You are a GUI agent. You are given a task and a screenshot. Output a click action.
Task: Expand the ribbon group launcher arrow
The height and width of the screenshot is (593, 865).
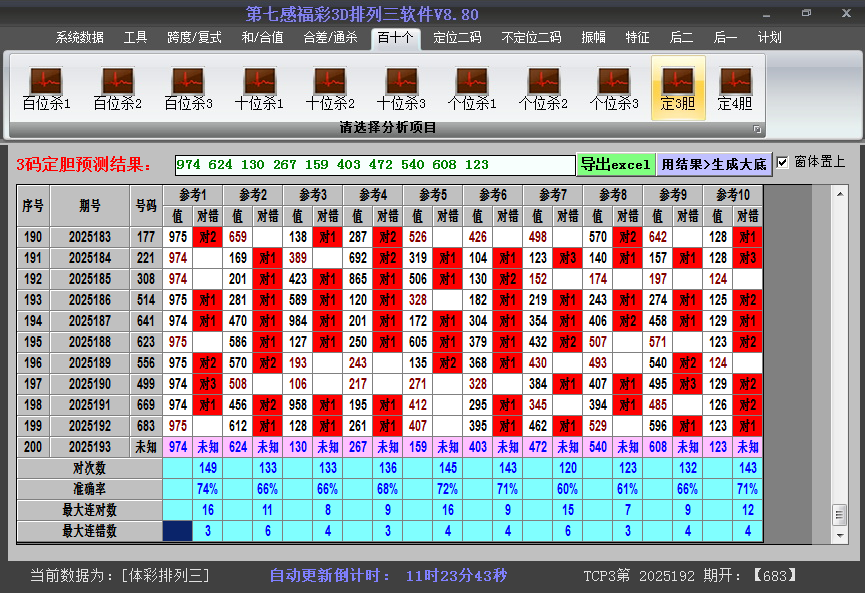[757, 129]
